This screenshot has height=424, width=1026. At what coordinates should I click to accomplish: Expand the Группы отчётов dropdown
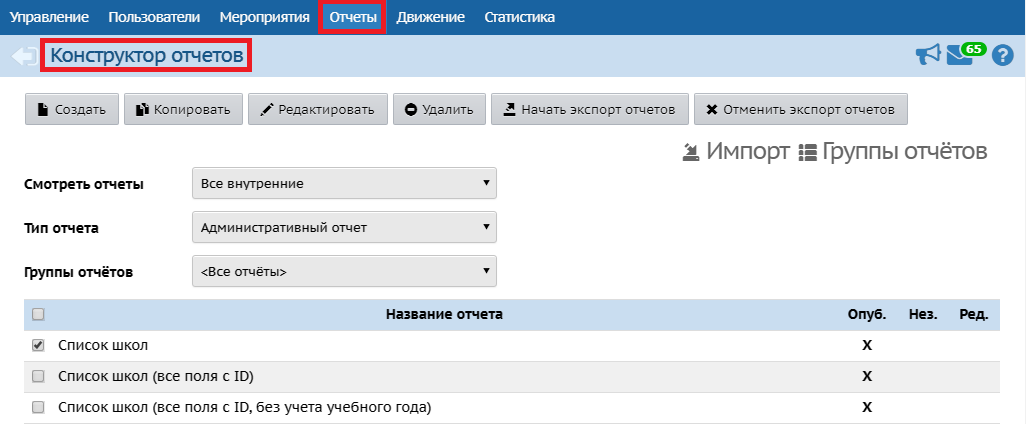(344, 271)
